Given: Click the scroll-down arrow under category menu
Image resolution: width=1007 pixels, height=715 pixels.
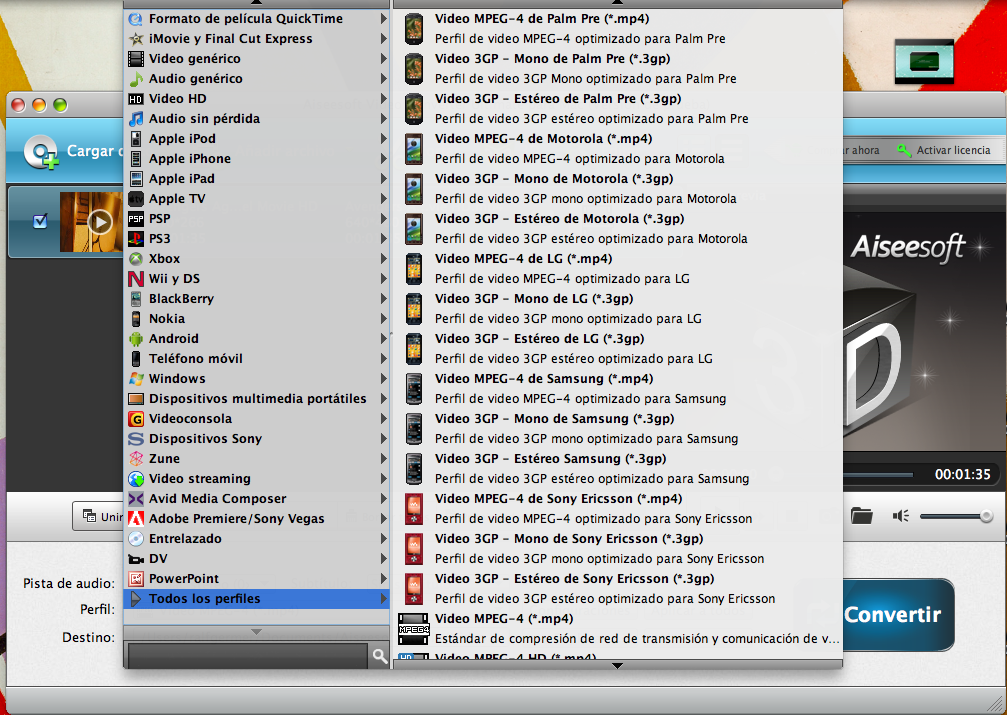Looking at the screenshot, I should 256,632.
